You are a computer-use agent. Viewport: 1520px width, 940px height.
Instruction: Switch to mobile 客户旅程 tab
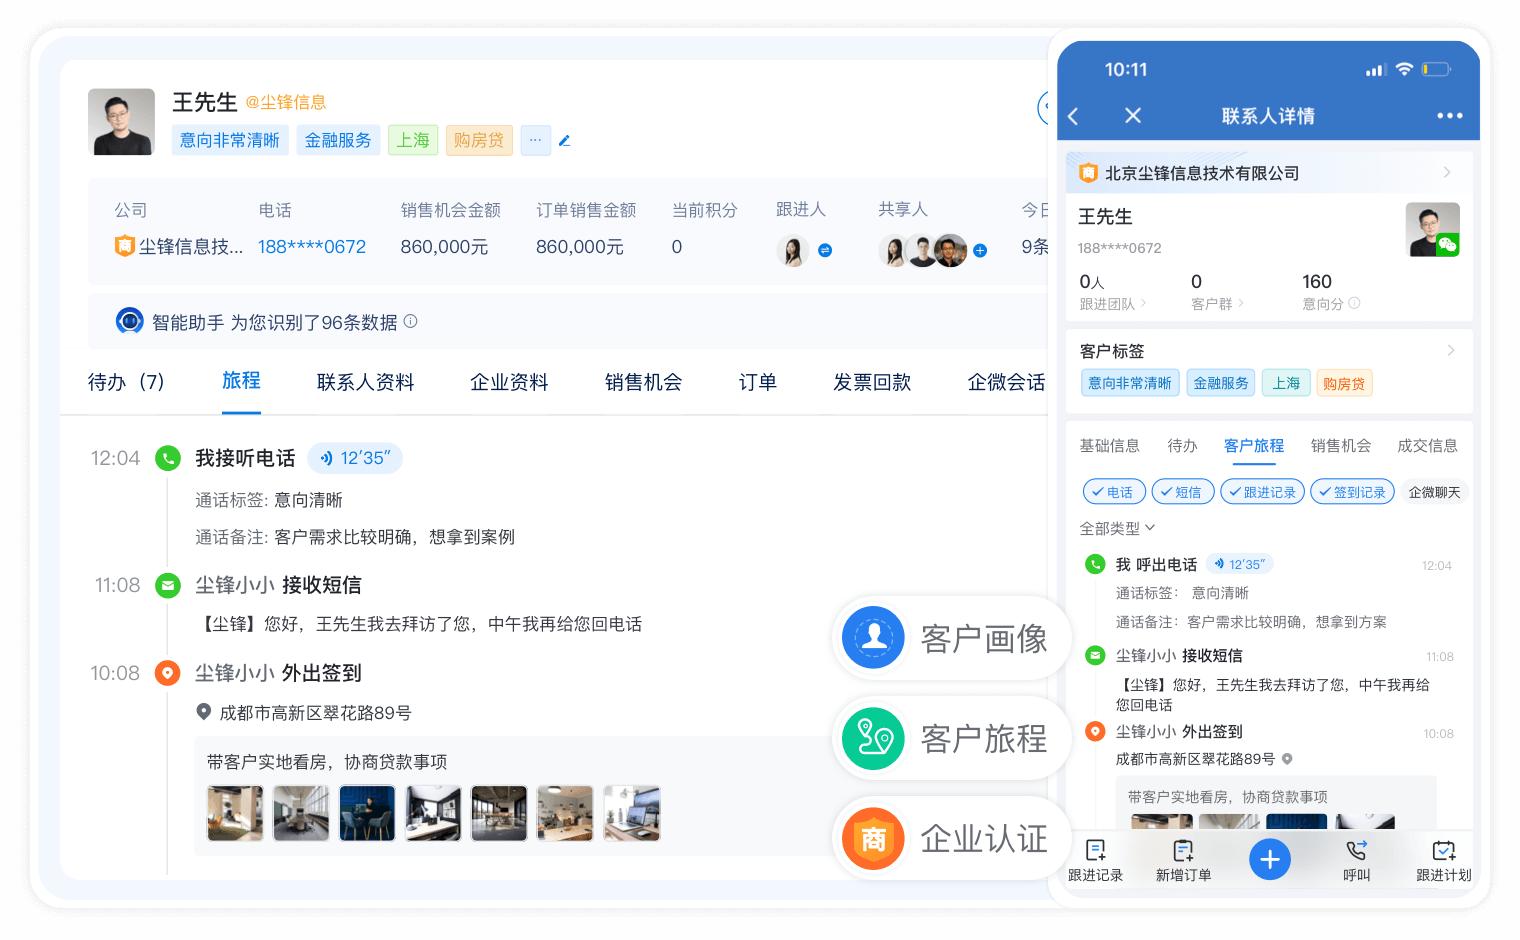(1254, 446)
